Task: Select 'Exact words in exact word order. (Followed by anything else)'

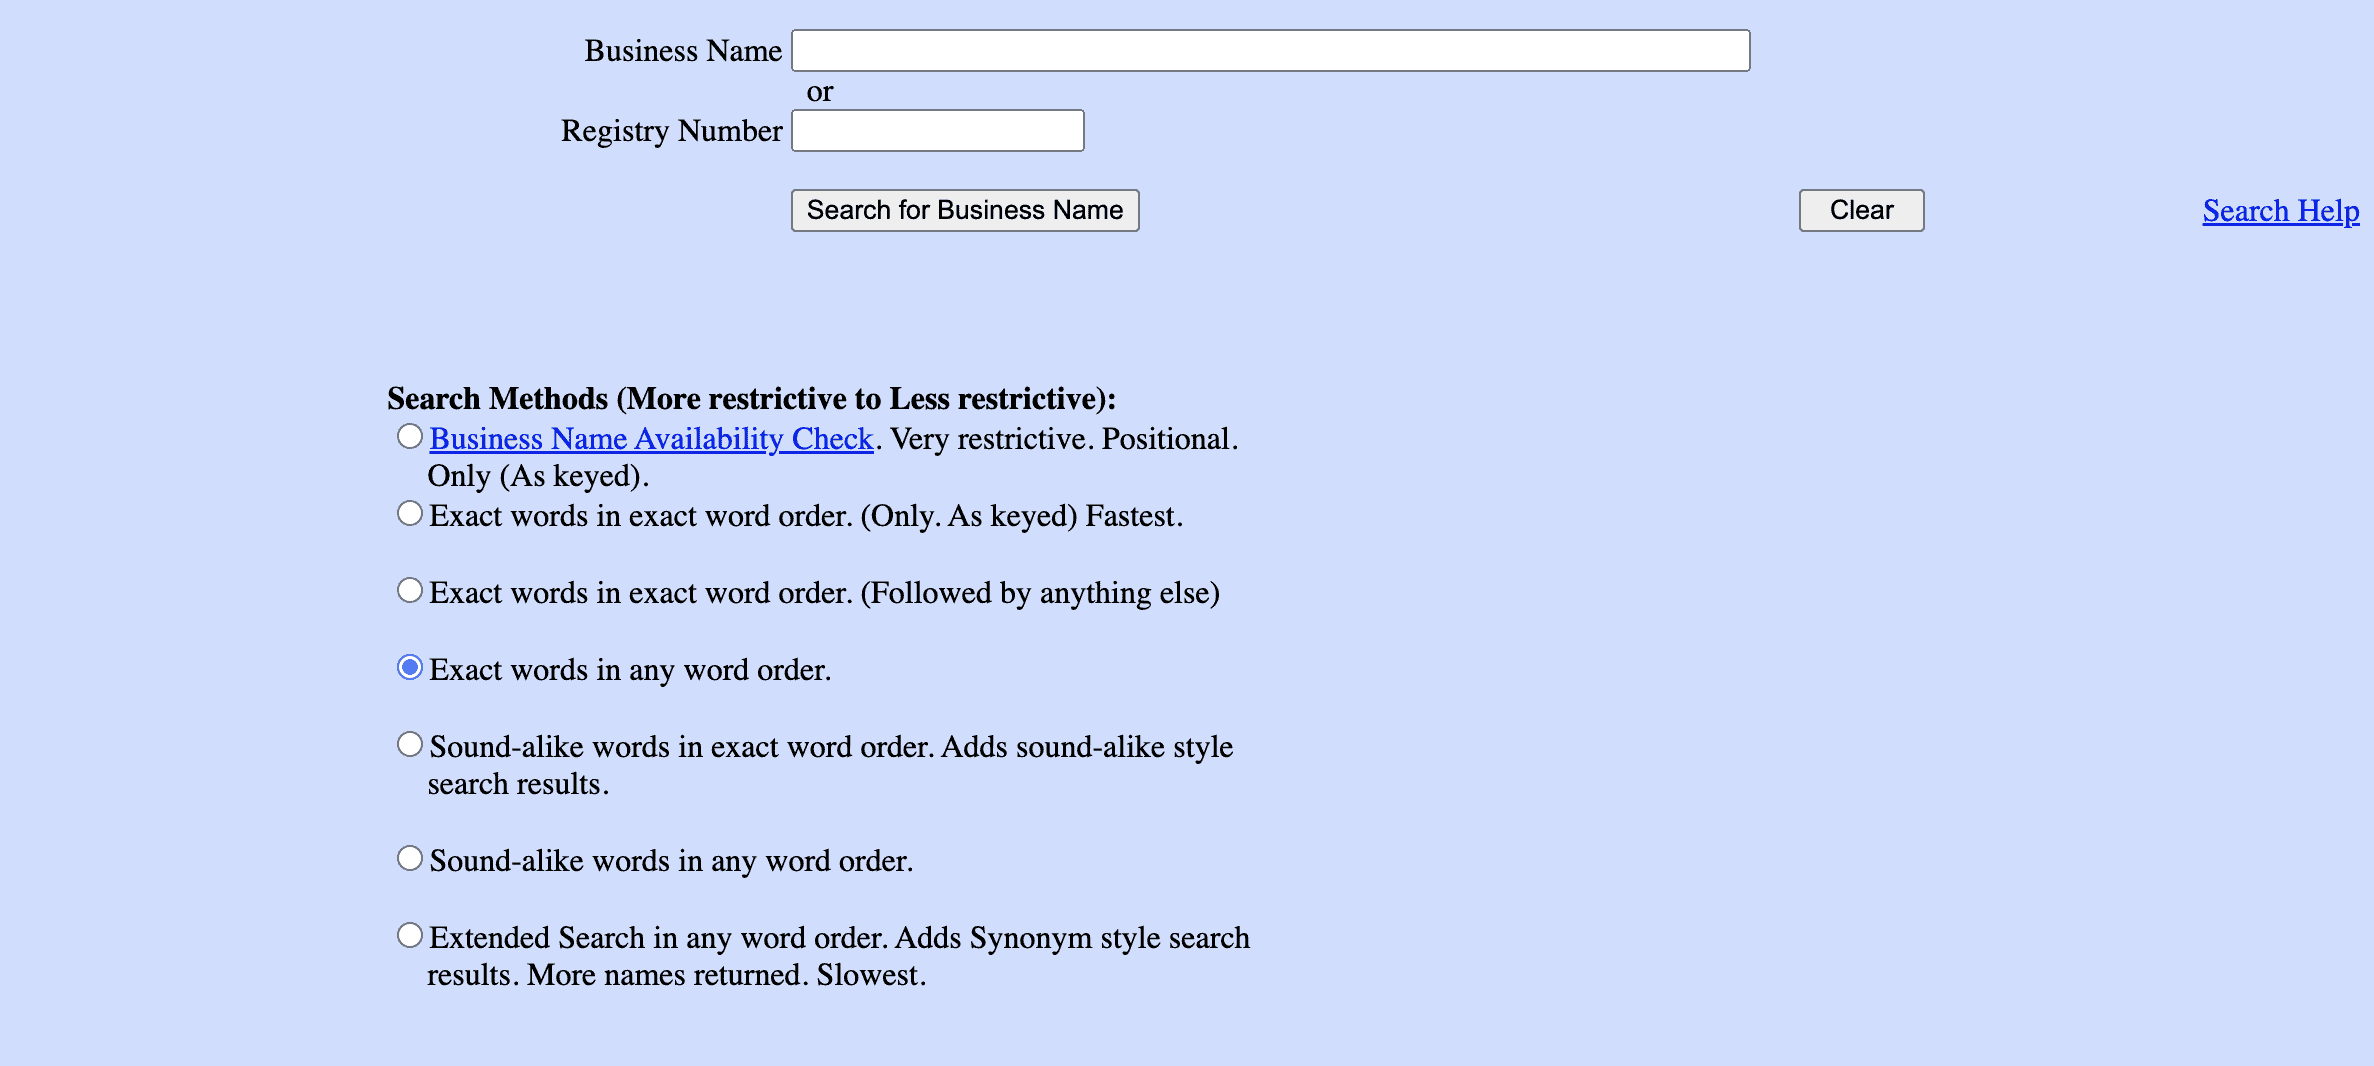Action: pyautogui.click(x=409, y=590)
